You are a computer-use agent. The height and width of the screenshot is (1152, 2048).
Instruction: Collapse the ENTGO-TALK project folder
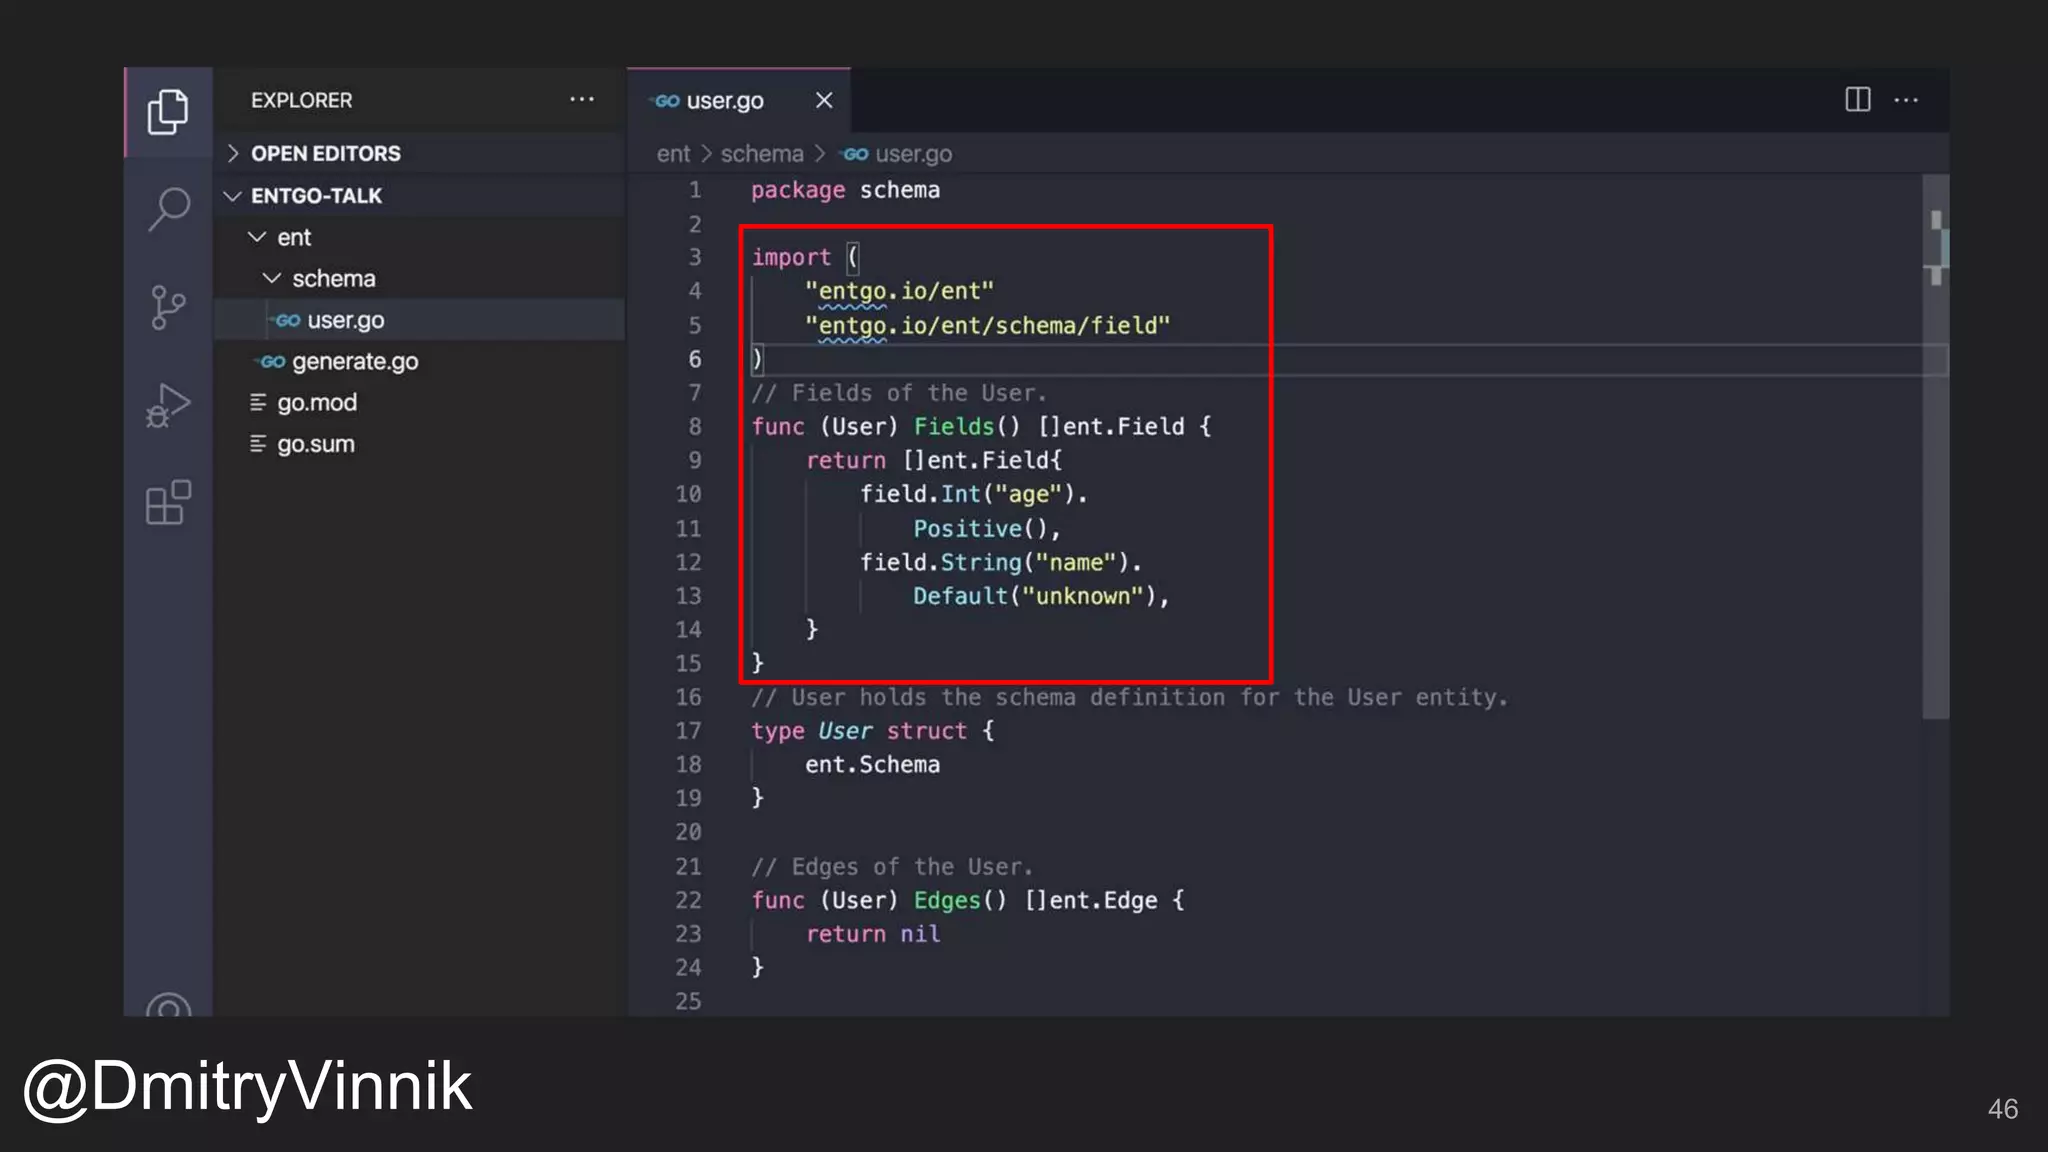point(316,196)
